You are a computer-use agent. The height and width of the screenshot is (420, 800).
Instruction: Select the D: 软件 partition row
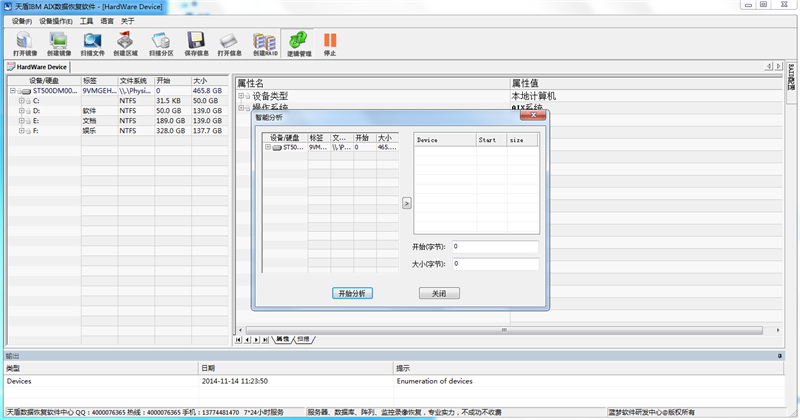[118, 111]
